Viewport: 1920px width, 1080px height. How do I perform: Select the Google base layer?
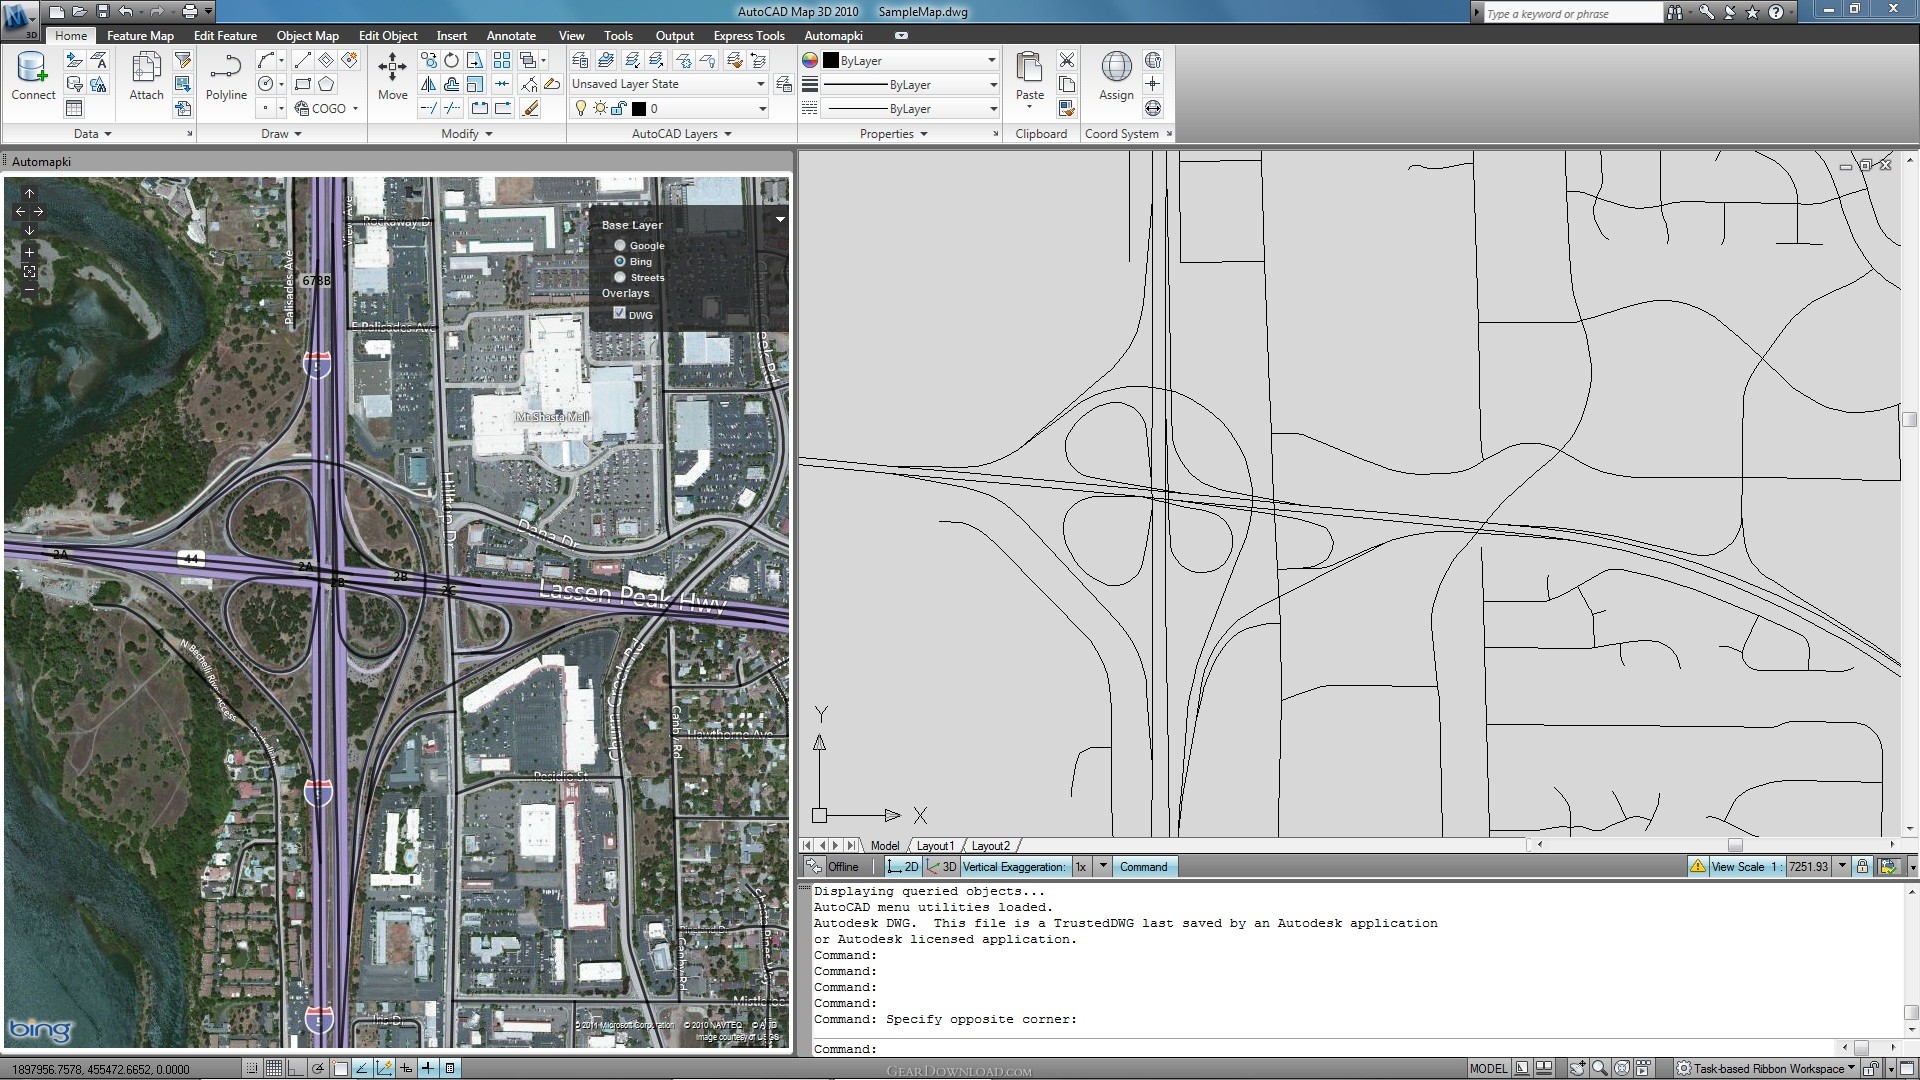[620, 245]
